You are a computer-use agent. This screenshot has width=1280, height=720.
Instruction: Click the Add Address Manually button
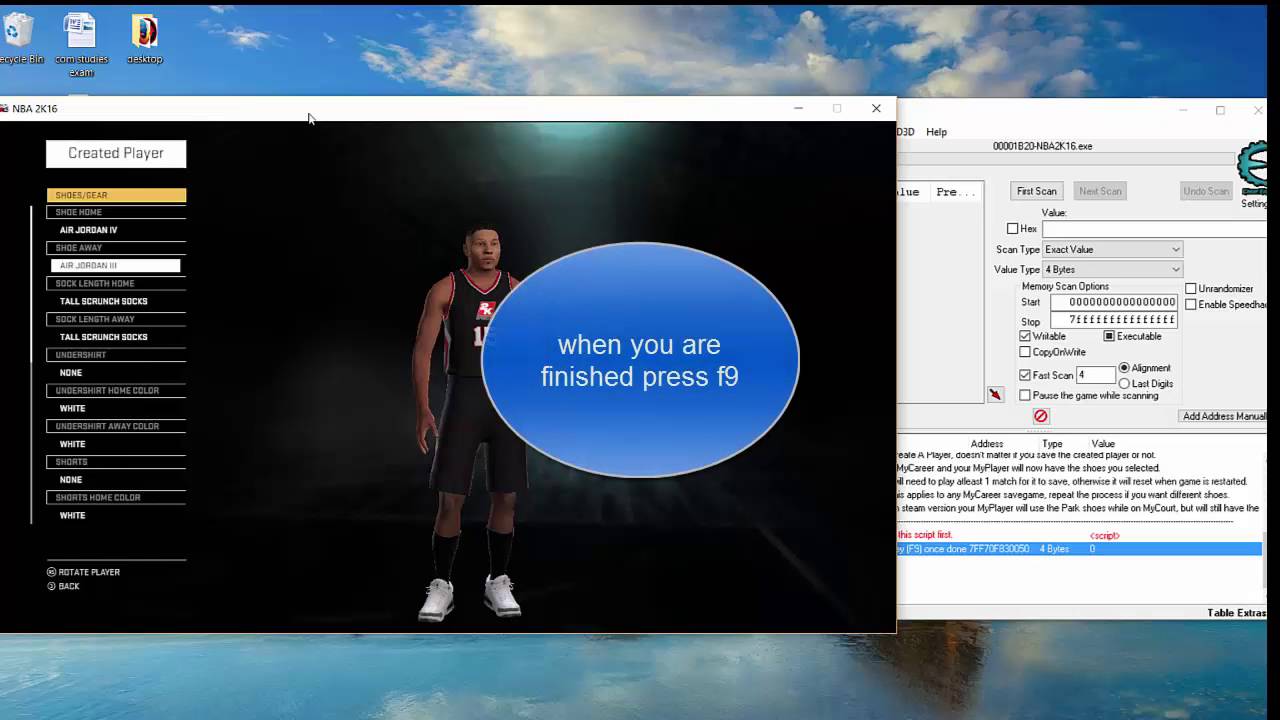(x=1223, y=416)
